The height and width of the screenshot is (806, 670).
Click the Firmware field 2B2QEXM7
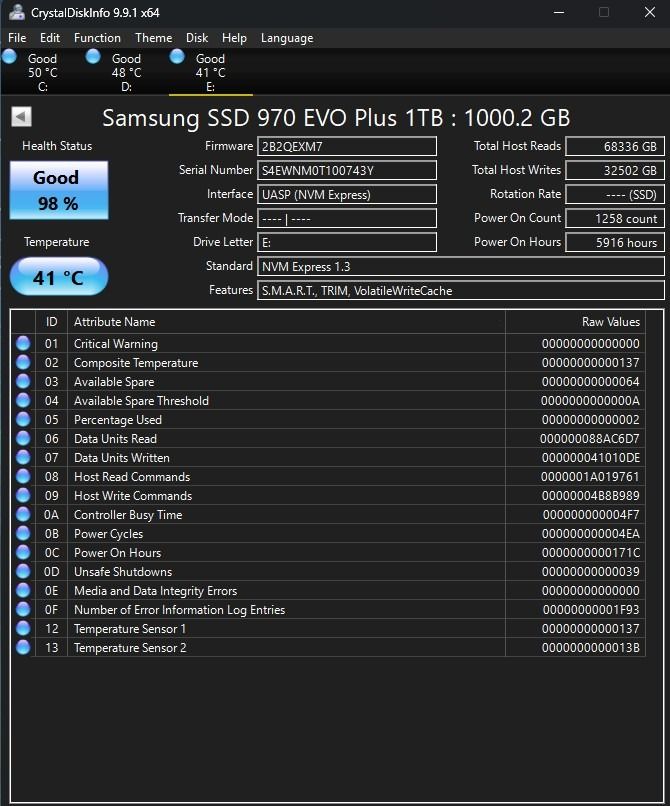[347, 146]
